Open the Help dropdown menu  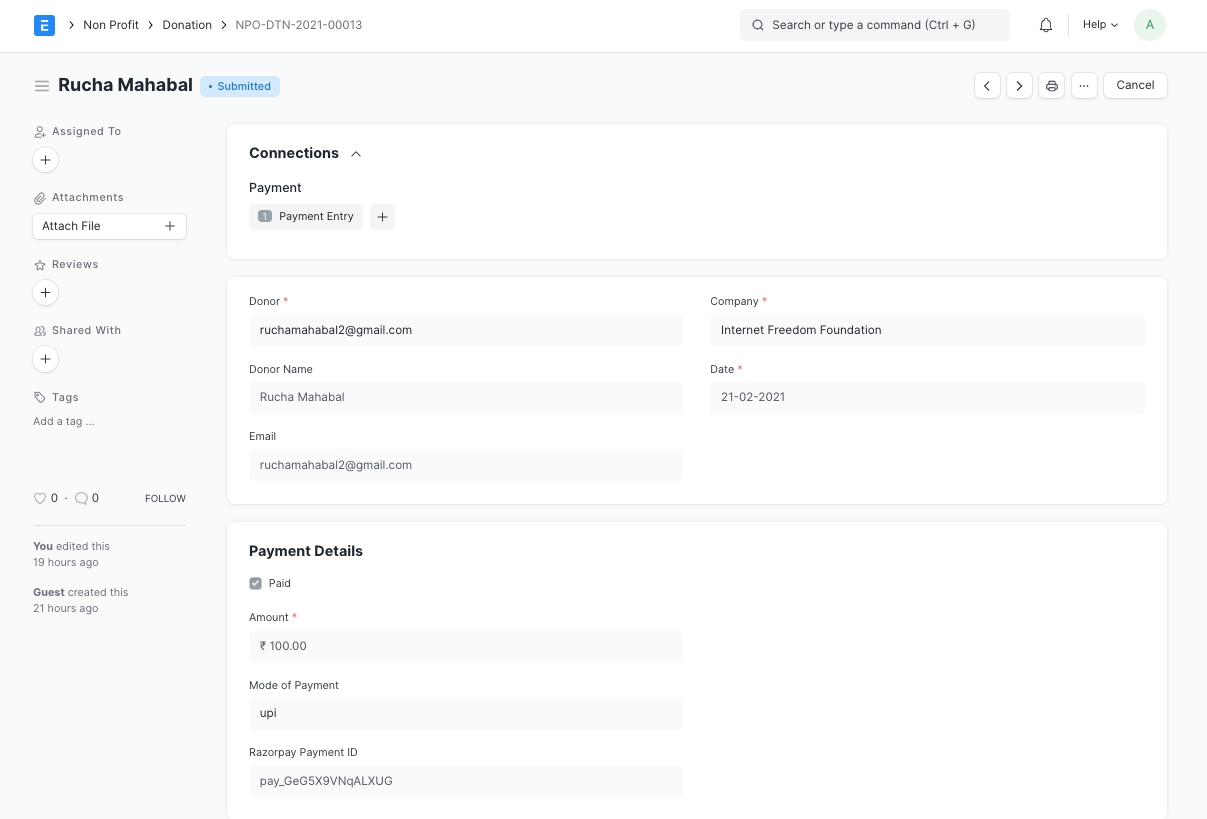(1100, 25)
